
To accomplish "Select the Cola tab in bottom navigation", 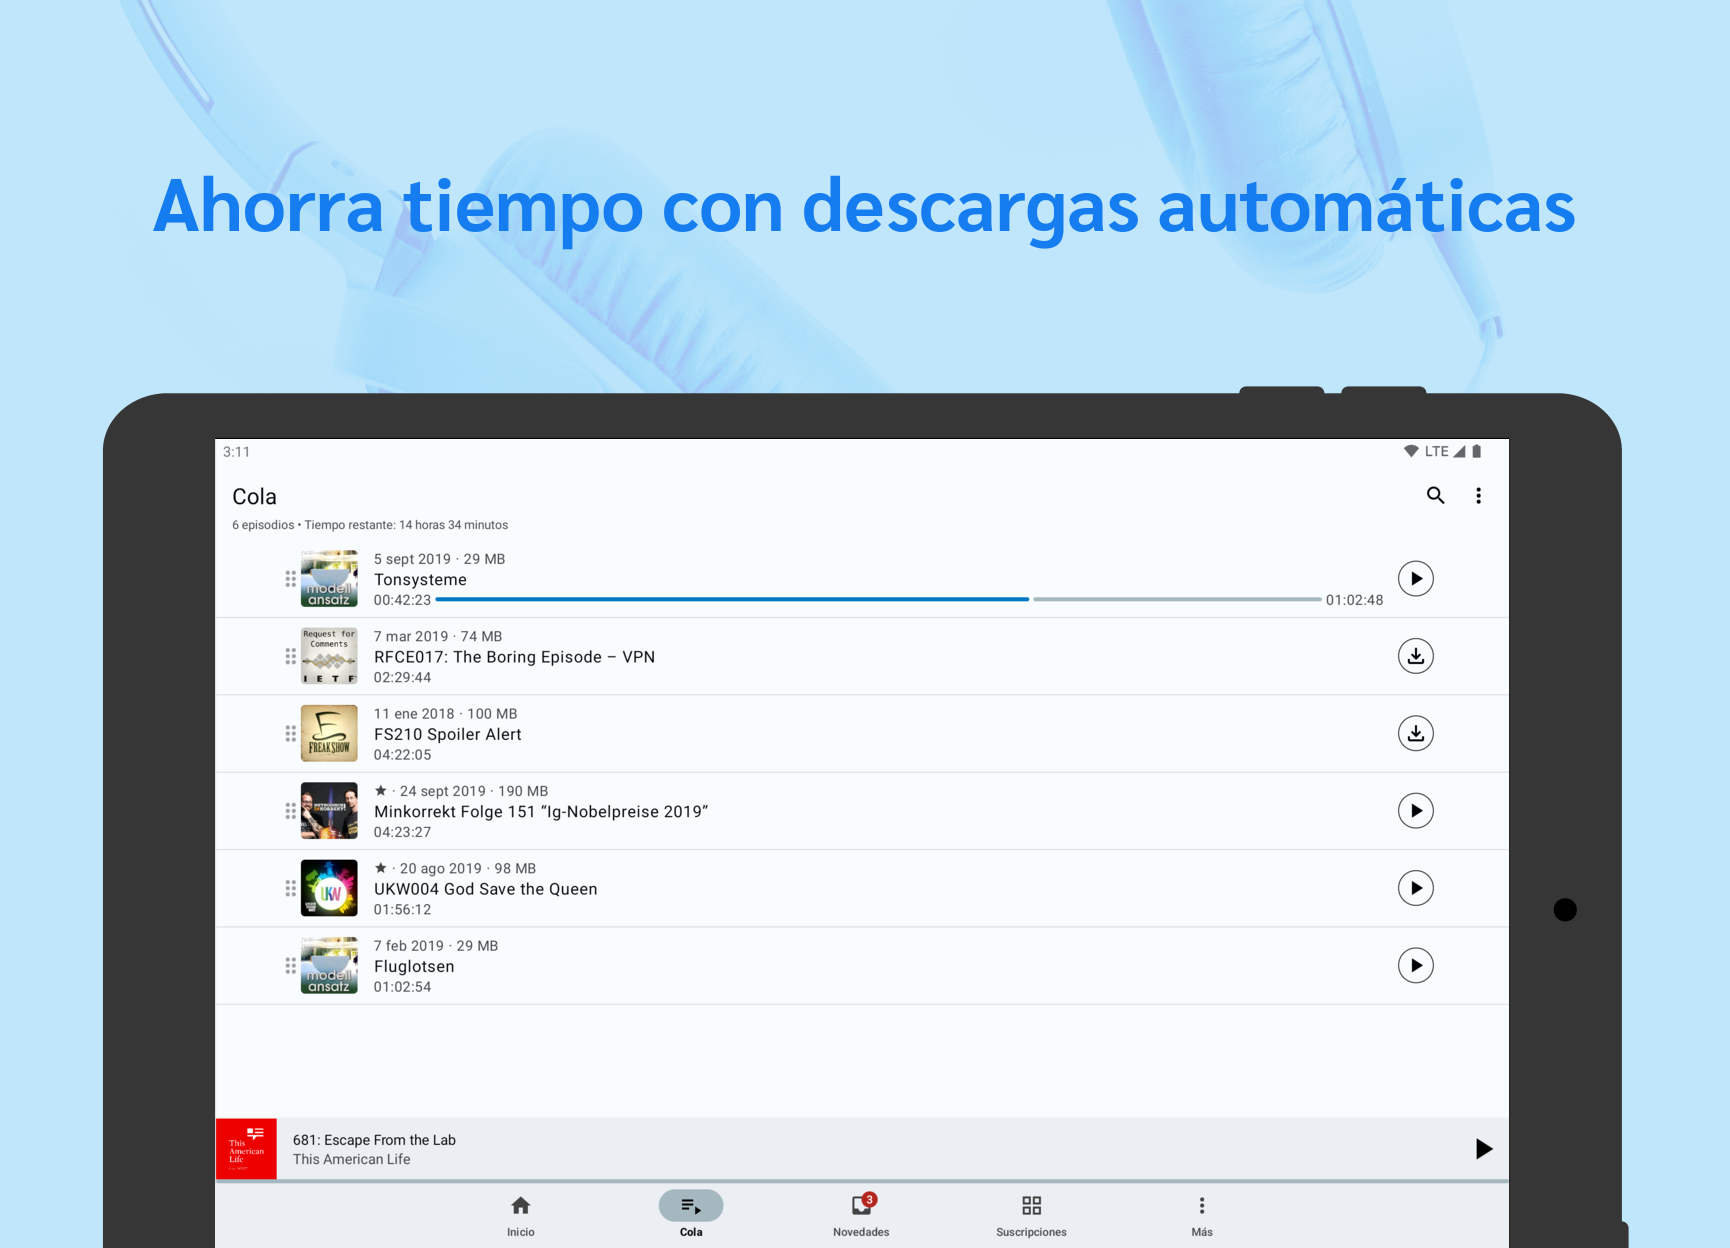I will tap(691, 1214).
